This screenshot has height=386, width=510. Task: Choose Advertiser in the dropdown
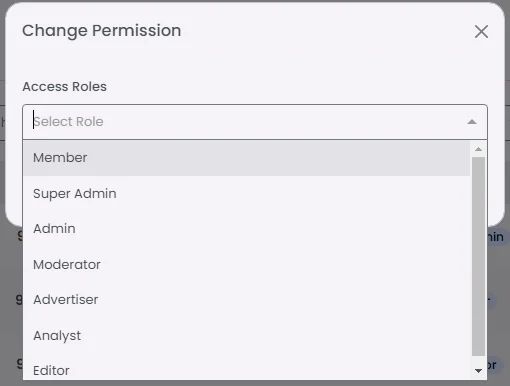tap(246, 300)
